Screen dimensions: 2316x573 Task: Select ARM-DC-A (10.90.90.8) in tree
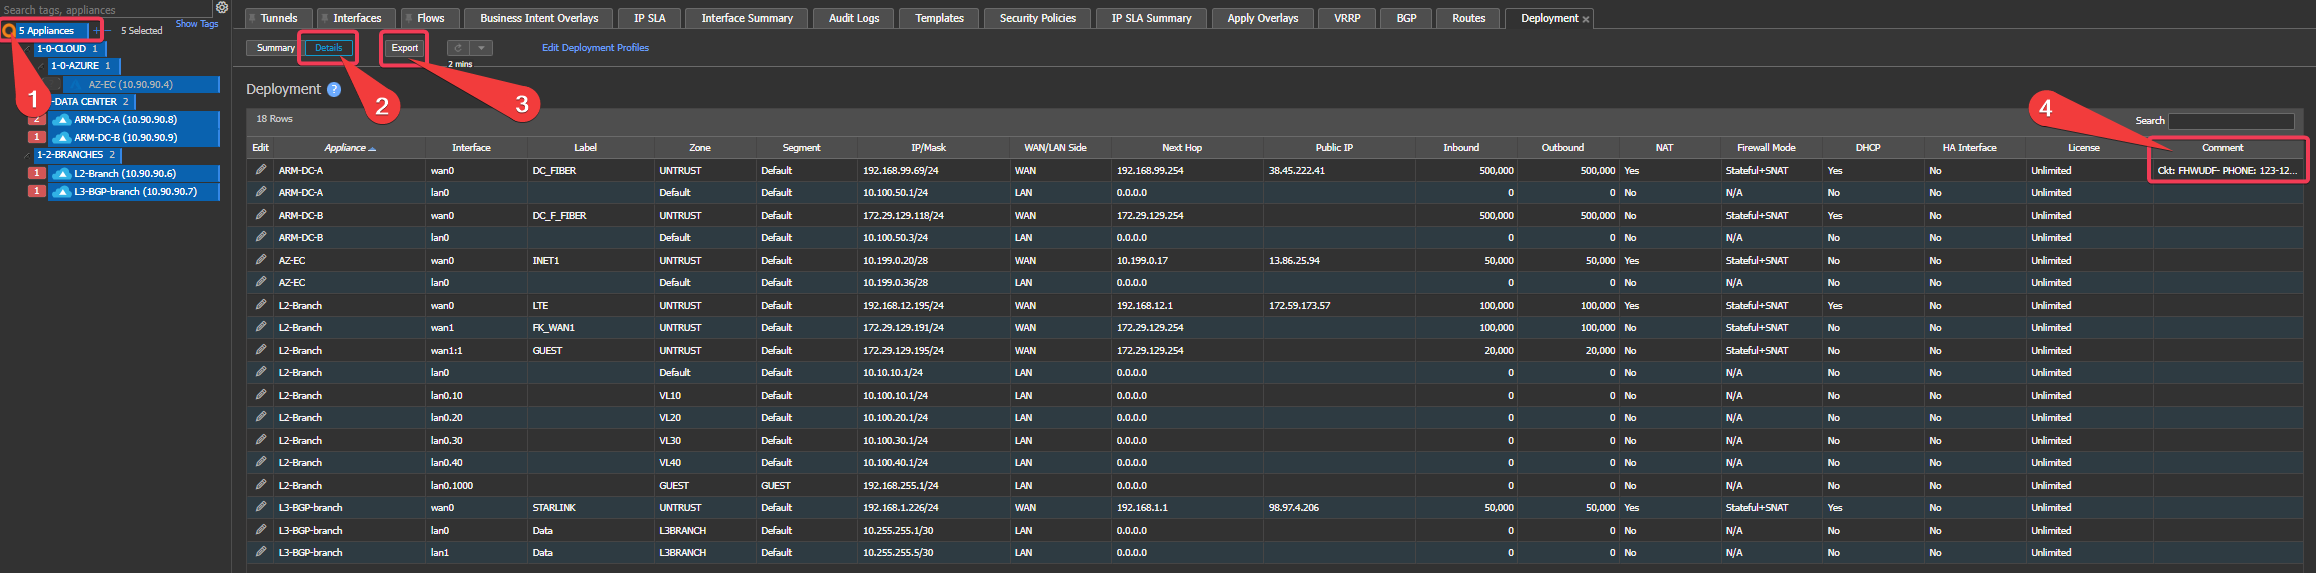[x=133, y=120]
